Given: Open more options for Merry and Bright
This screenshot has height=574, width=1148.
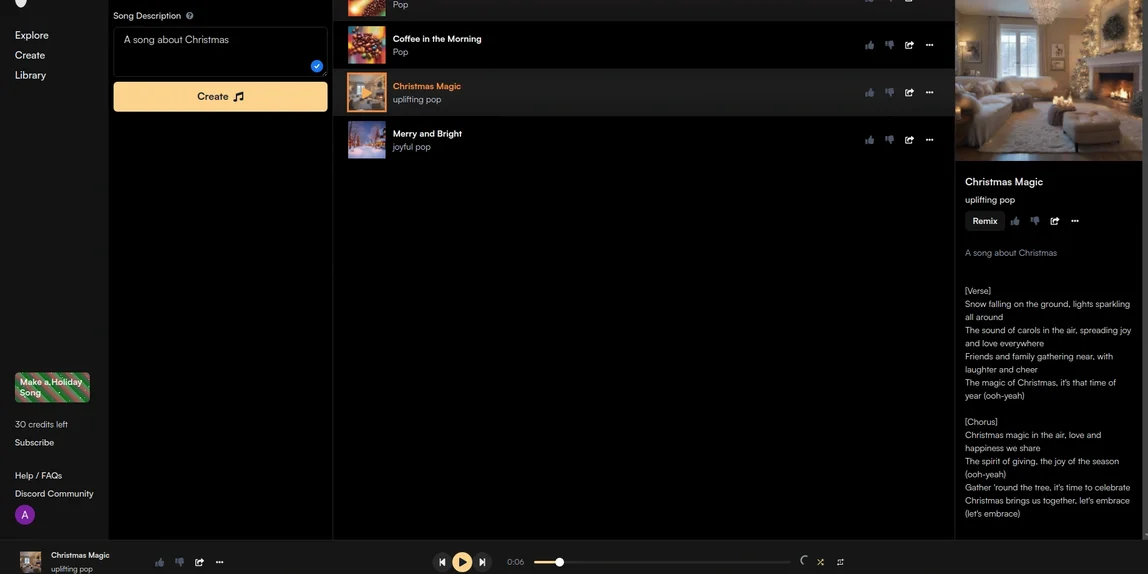Looking at the screenshot, I should (x=929, y=140).
